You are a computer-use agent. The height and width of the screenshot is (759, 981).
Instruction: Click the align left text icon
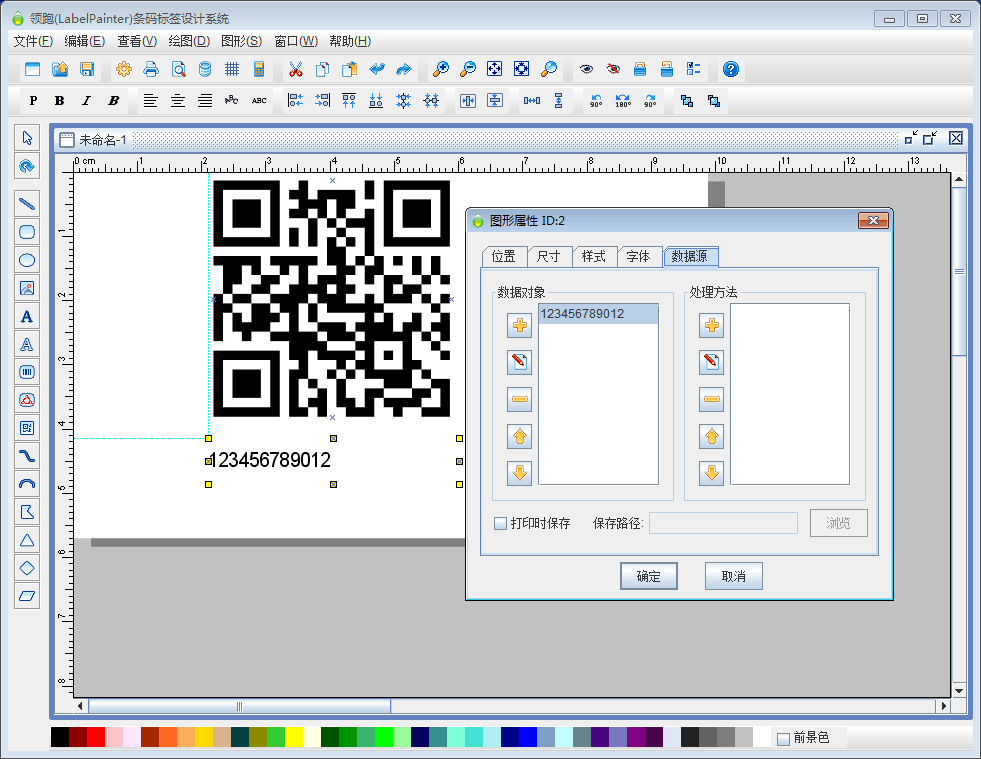(x=150, y=100)
